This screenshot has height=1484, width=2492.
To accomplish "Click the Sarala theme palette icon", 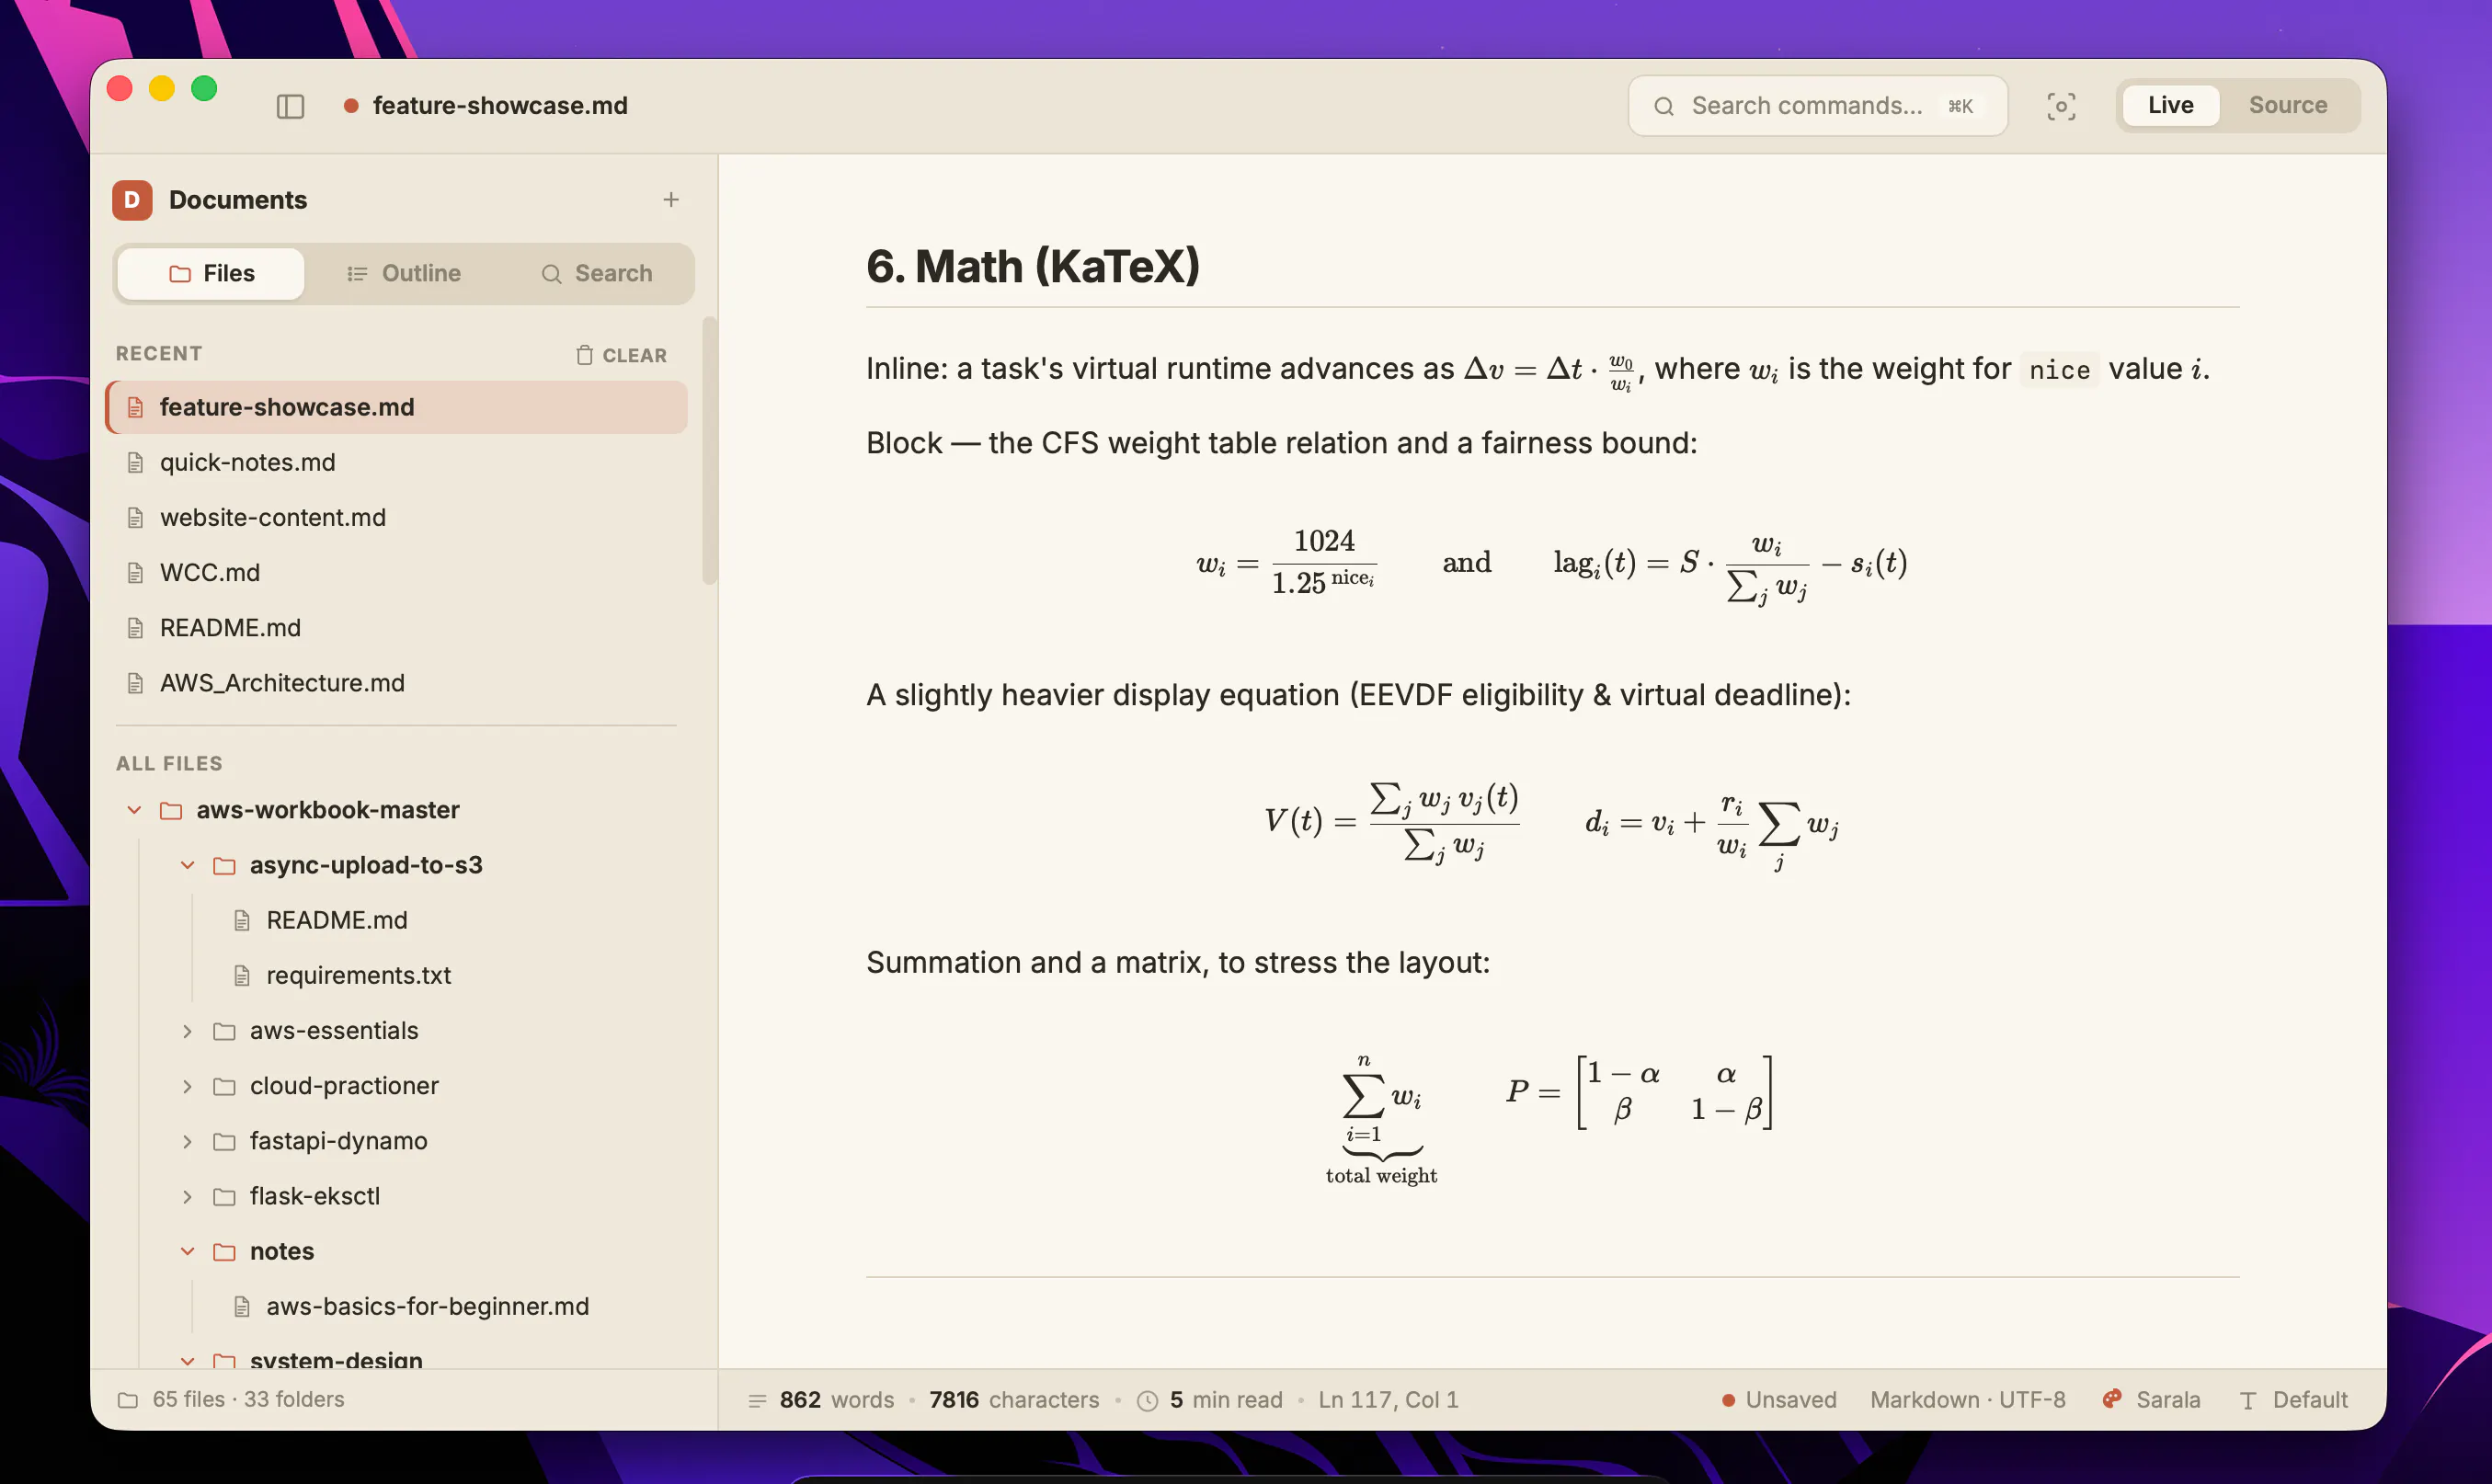I will [2112, 1399].
